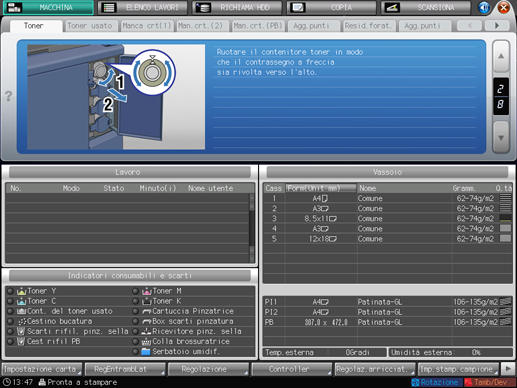Image resolution: width=517 pixels, height=388 pixels.
Task: Click the job list scrollbar
Action: [x=252, y=228]
